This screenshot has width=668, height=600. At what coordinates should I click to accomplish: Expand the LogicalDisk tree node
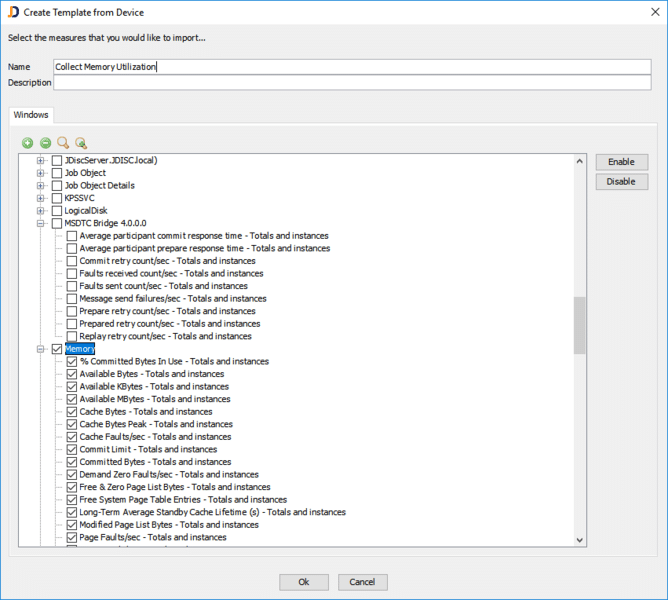click(x=41, y=210)
